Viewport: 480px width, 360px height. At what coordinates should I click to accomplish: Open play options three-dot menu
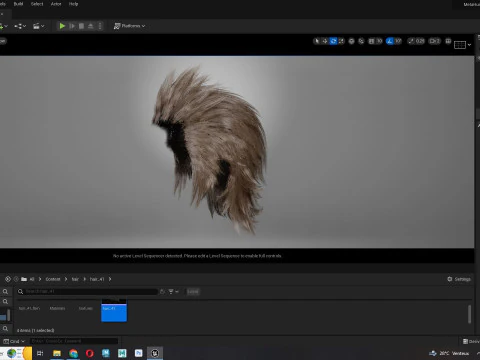coord(100,26)
